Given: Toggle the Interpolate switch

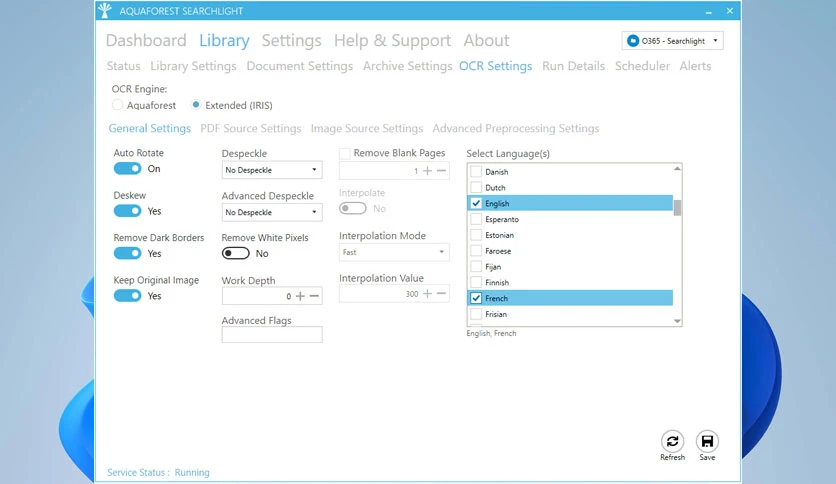Looking at the screenshot, I should (353, 208).
